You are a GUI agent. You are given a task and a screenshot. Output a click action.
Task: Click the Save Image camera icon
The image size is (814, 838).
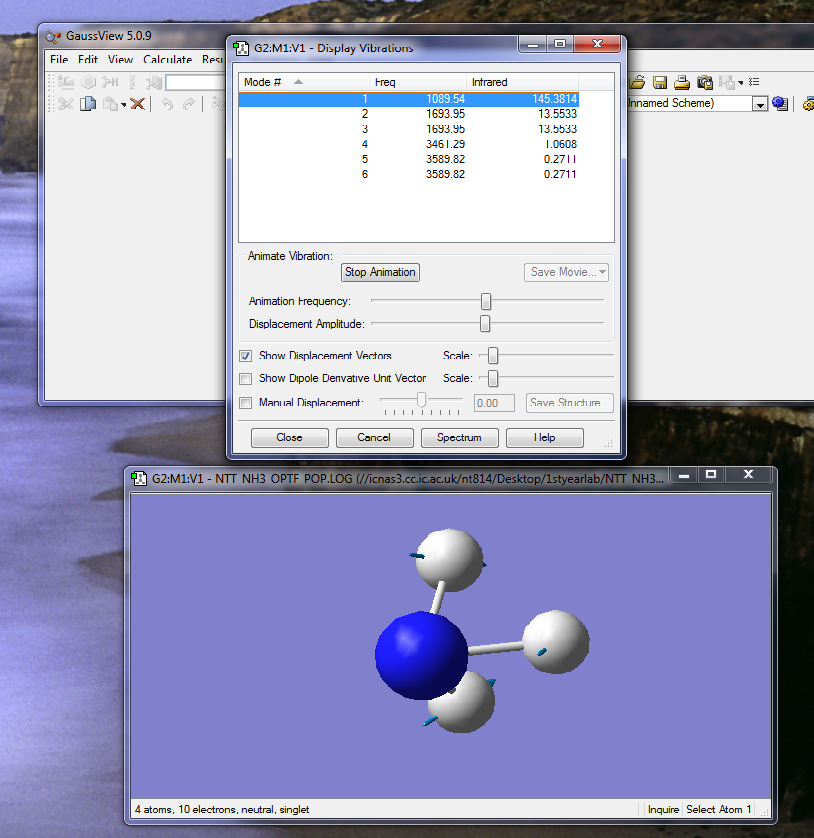[x=705, y=82]
